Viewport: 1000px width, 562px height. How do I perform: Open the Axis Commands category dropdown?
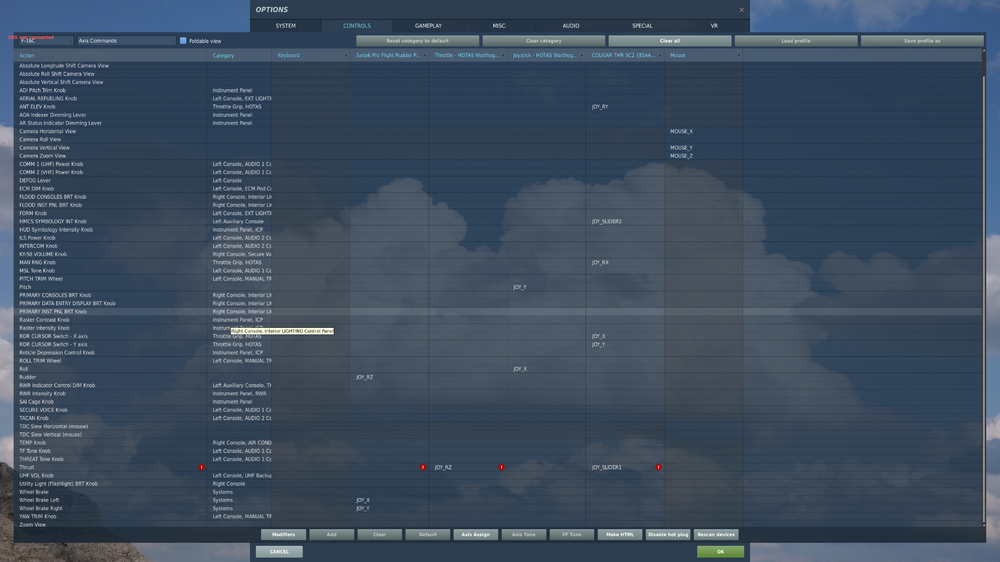point(126,41)
